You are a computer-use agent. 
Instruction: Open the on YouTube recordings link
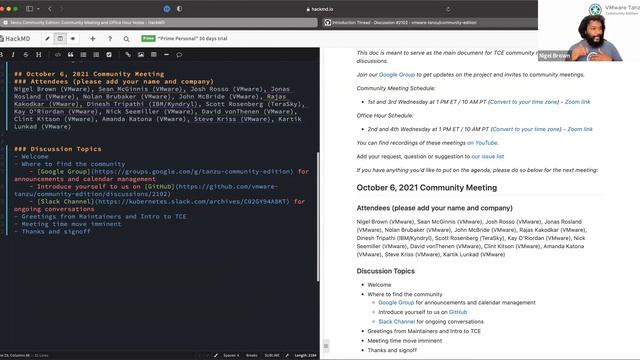(x=482, y=143)
